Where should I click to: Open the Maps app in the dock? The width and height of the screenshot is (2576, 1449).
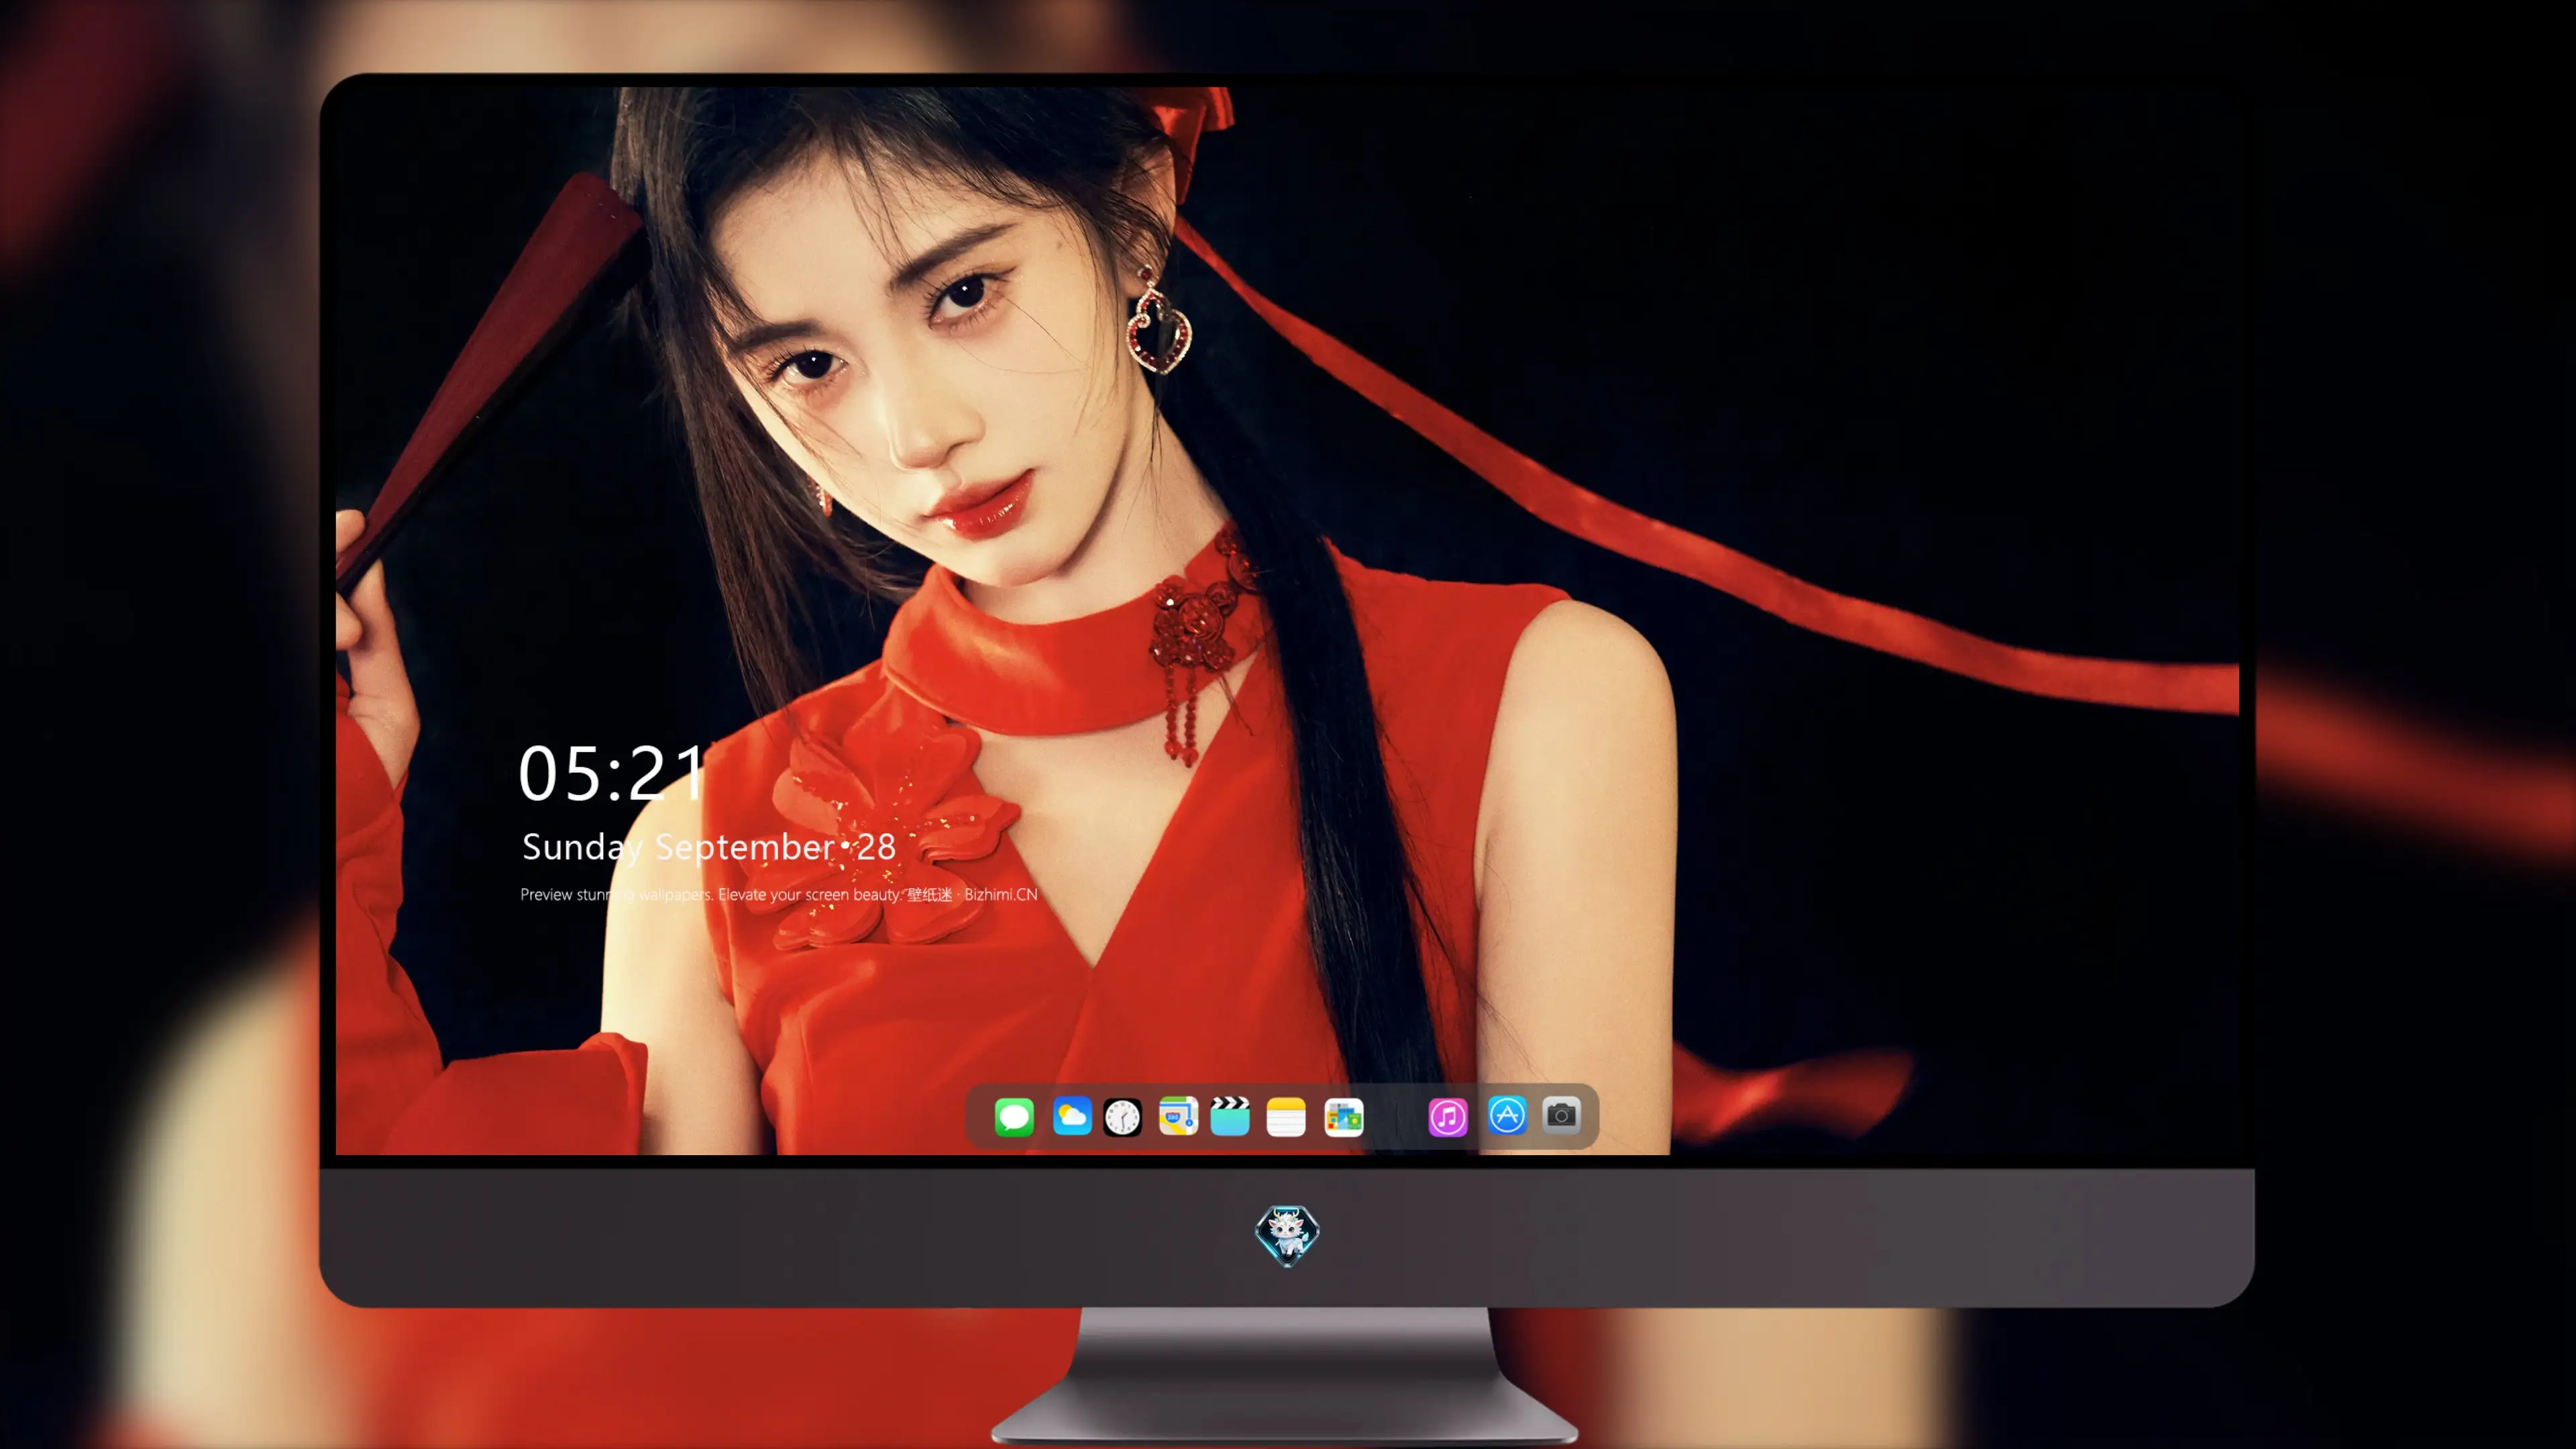tap(1178, 1117)
